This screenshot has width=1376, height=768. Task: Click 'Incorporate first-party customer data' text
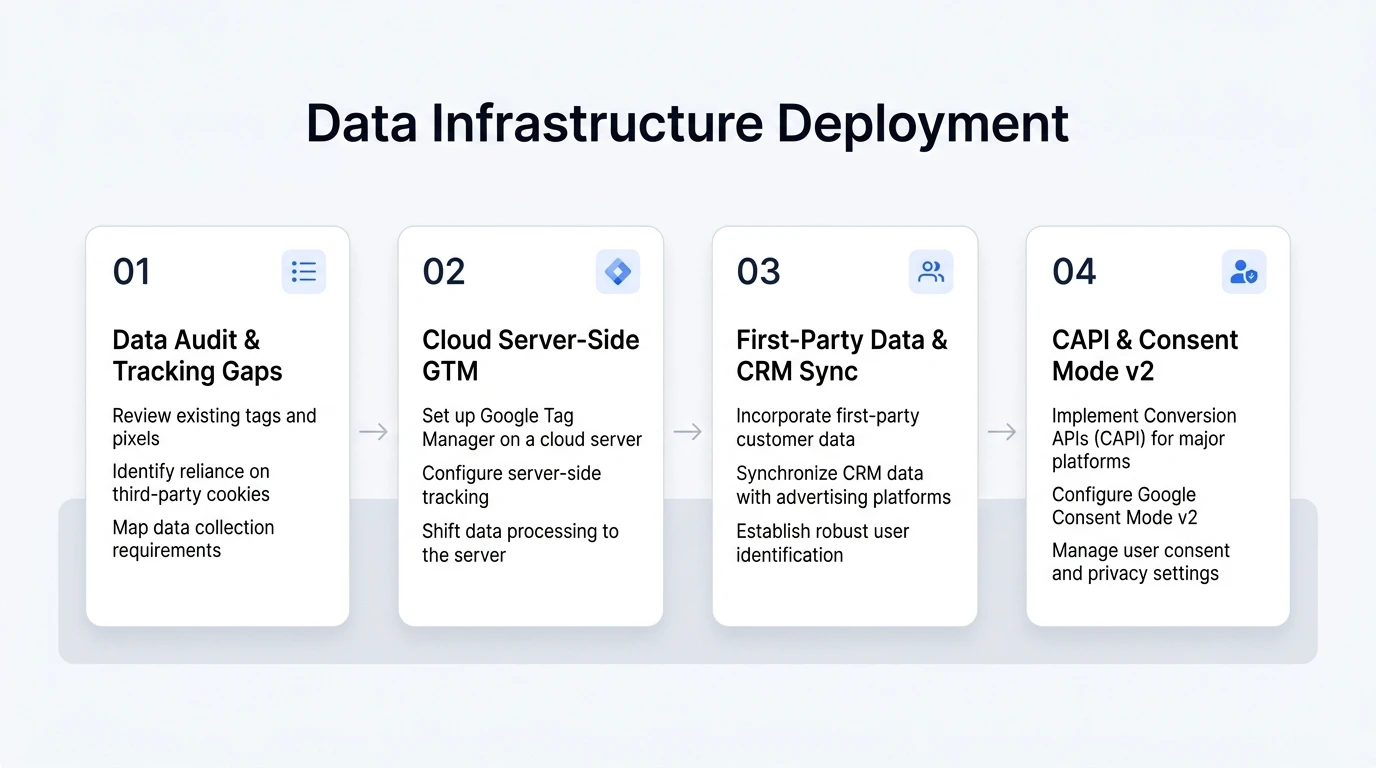(x=827, y=427)
